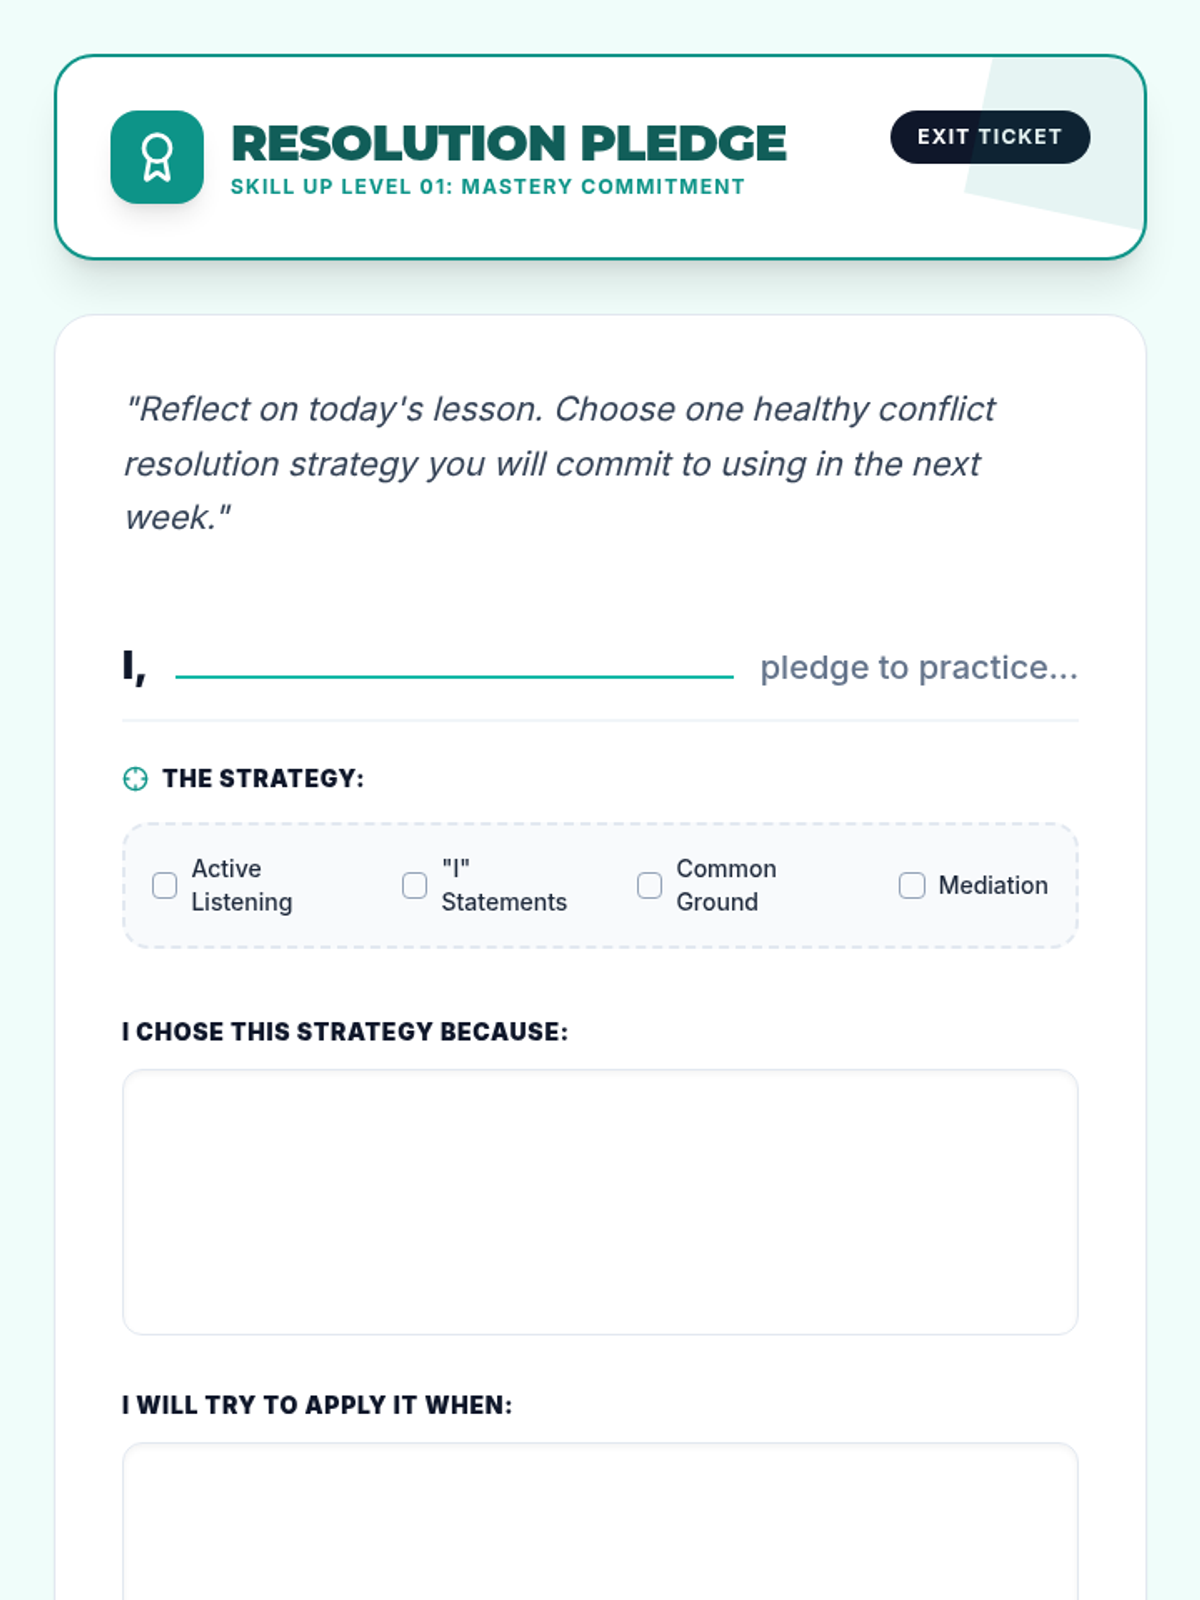The height and width of the screenshot is (1600, 1200).
Task: Click the "Mediation" label text
Action: (993, 885)
